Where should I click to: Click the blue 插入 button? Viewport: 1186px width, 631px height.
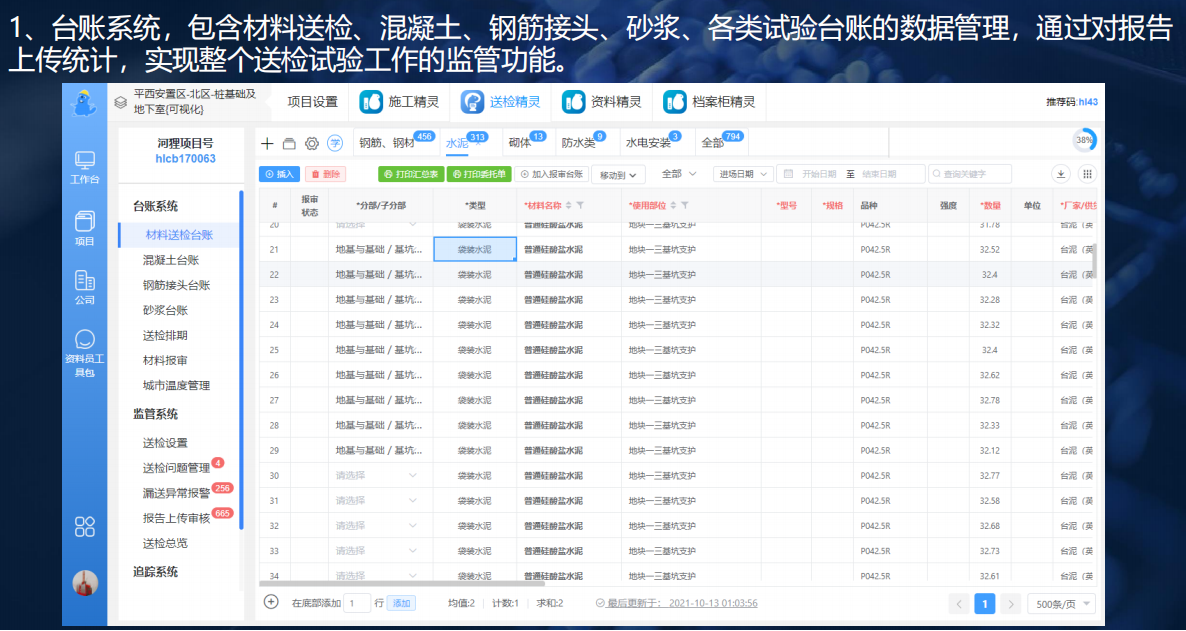(x=279, y=174)
